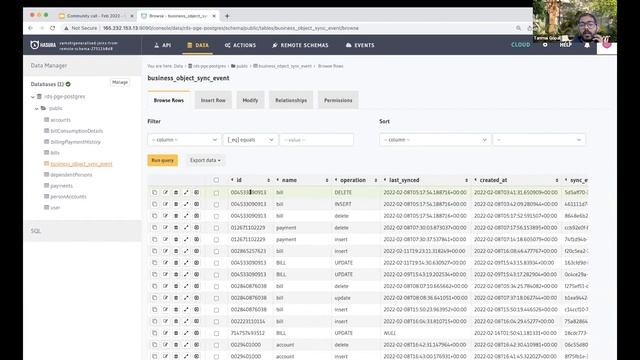Open the ACTIONS nav tab
The height and width of the screenshot is (360, 640).
coord(240,45)
